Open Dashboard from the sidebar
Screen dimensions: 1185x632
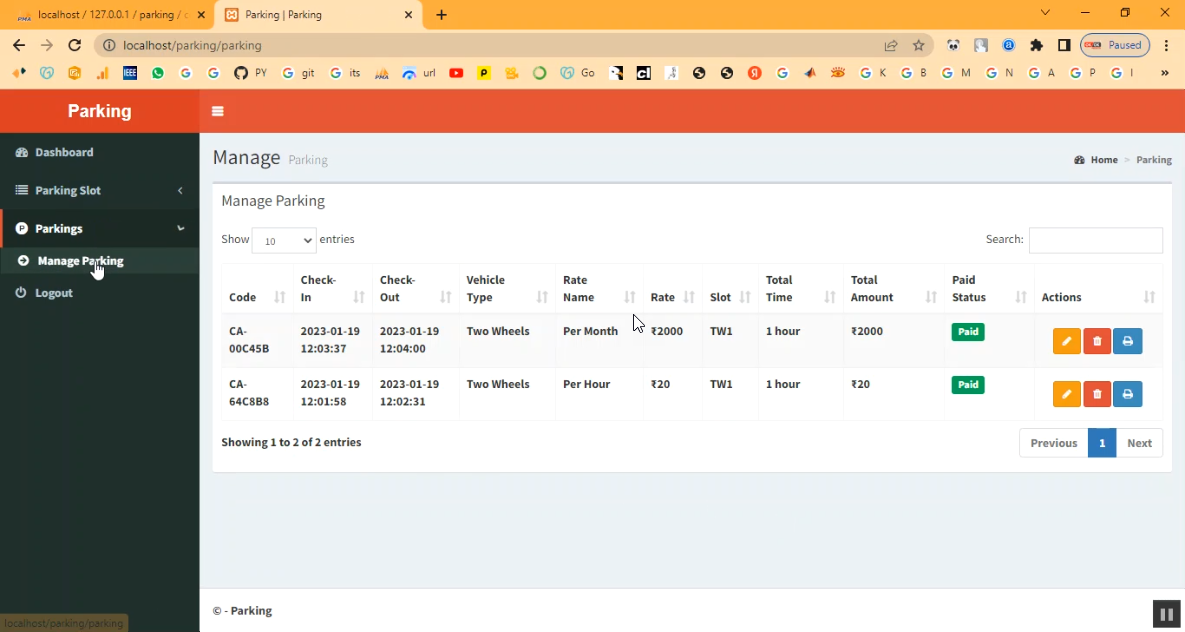point(64,152)
